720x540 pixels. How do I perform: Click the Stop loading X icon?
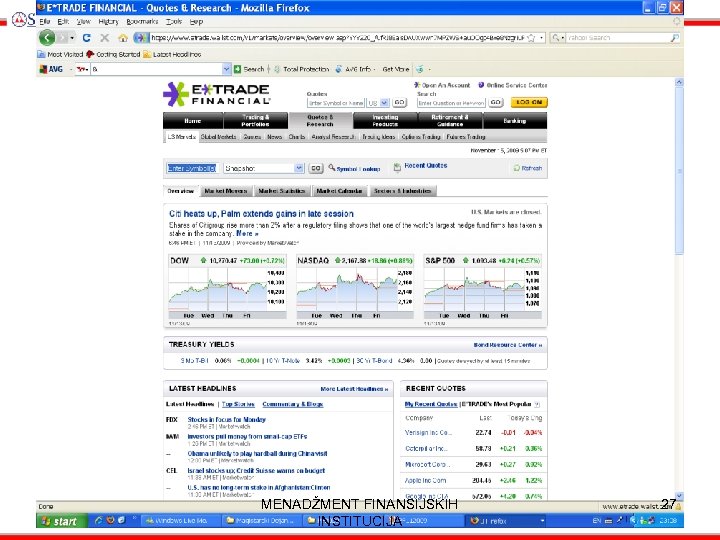(x=105, y=38)
